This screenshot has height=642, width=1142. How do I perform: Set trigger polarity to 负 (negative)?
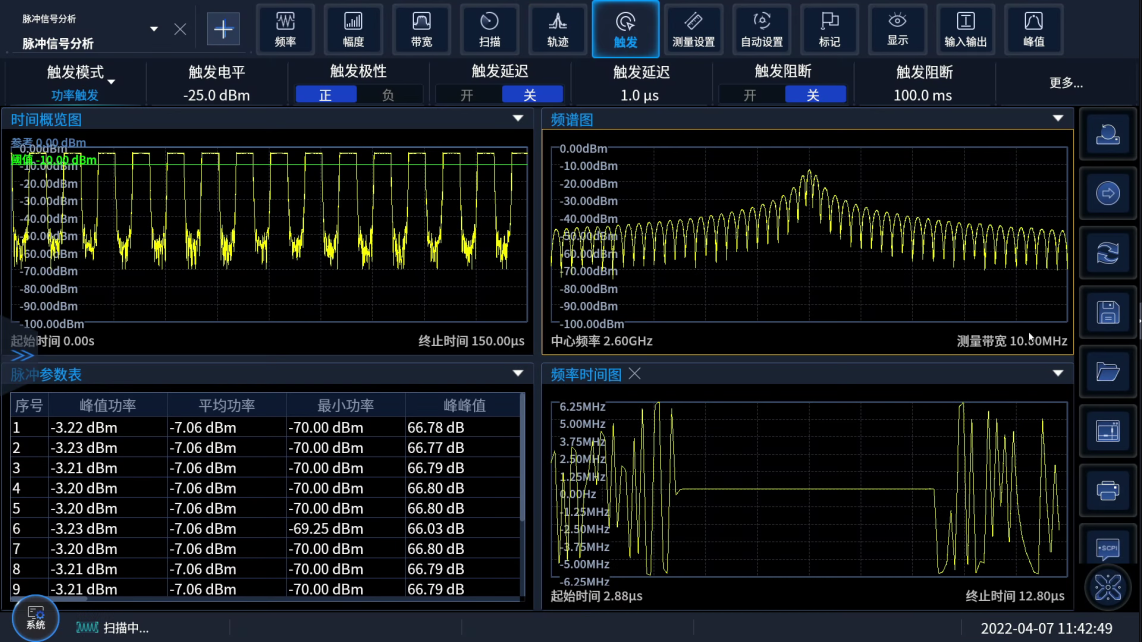[x=388, y=95]
